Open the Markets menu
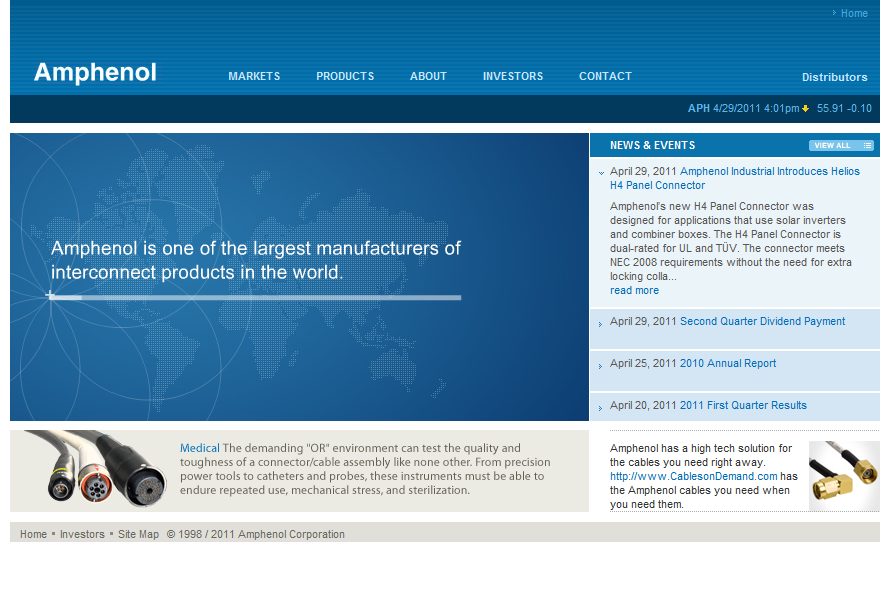The image size is (890, 602). point(254,76)
